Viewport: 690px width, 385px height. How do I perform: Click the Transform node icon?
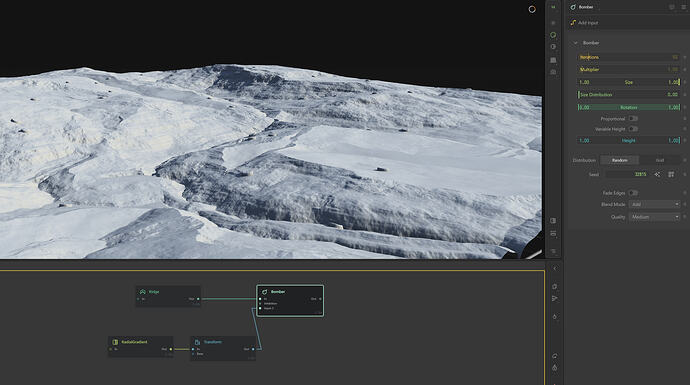(197, 342)
